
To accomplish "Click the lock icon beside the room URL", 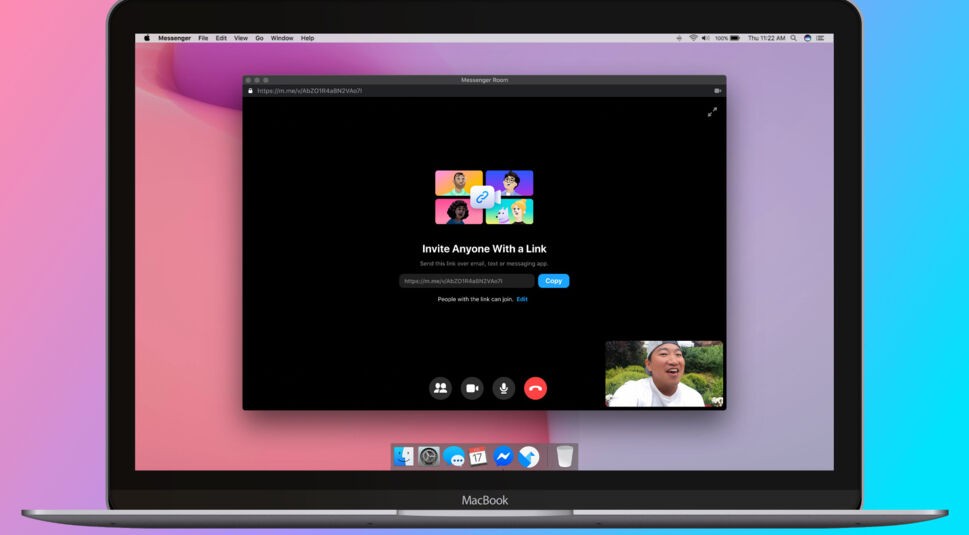I will coord(250,91).
